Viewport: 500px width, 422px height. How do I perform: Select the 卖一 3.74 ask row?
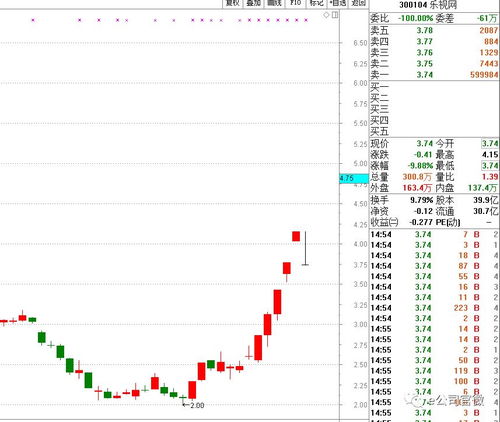[x=434, y=74]
